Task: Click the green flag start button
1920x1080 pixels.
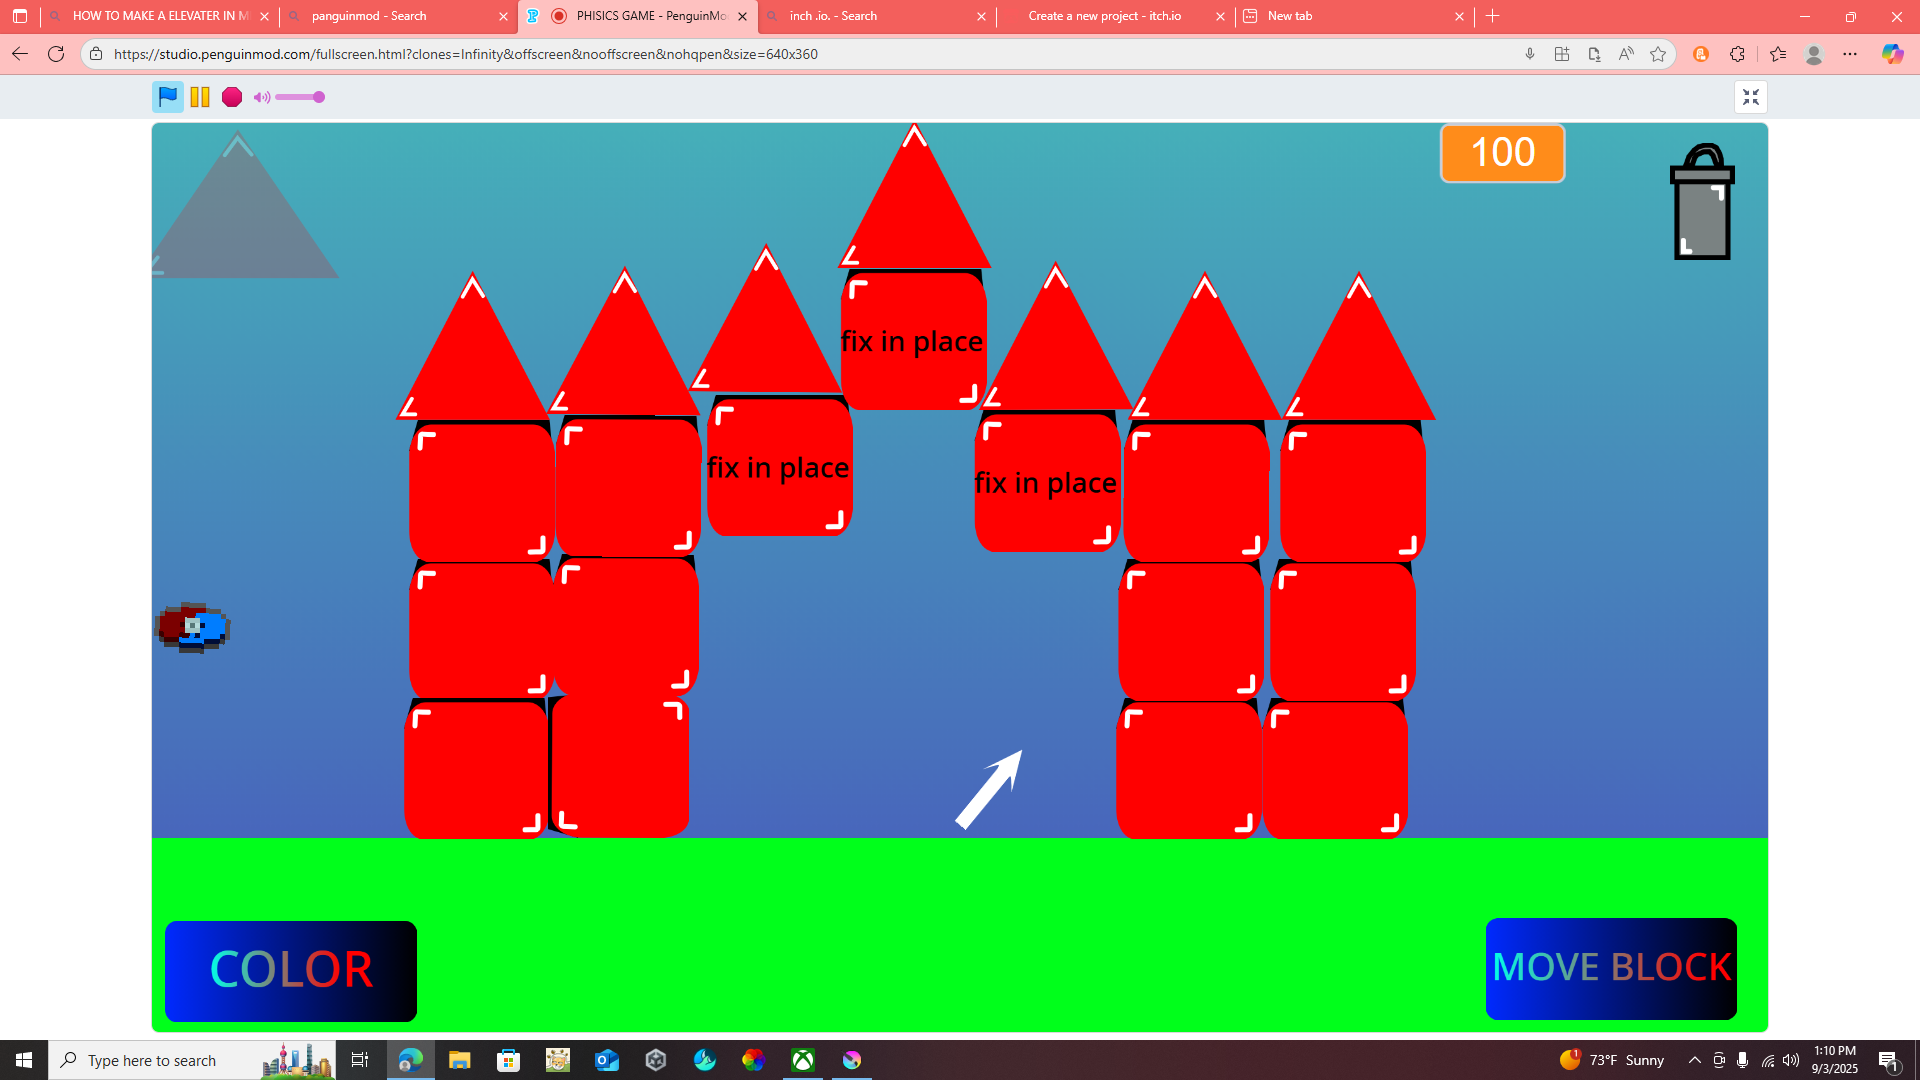Action: click(168, 97)
